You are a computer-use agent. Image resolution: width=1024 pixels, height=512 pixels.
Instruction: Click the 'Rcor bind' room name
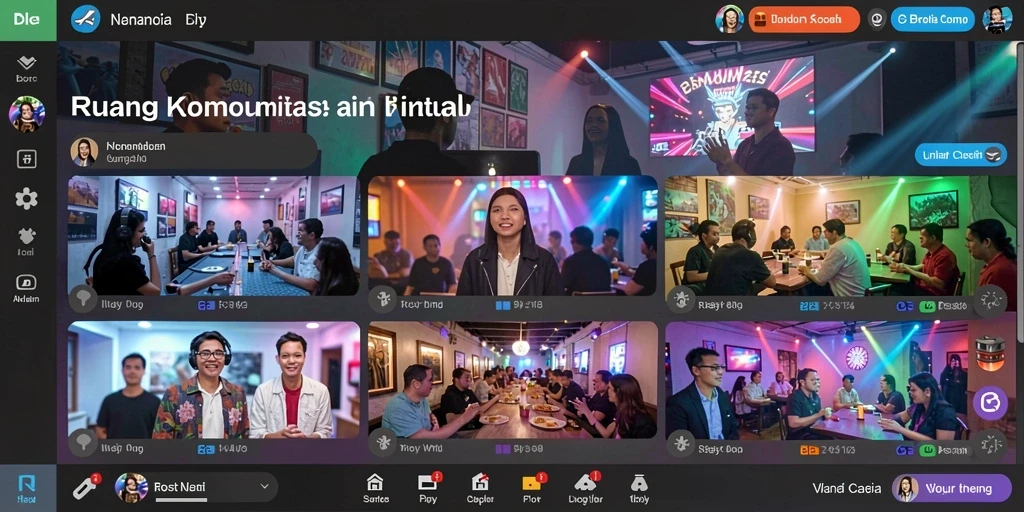(x=421, y=305)
